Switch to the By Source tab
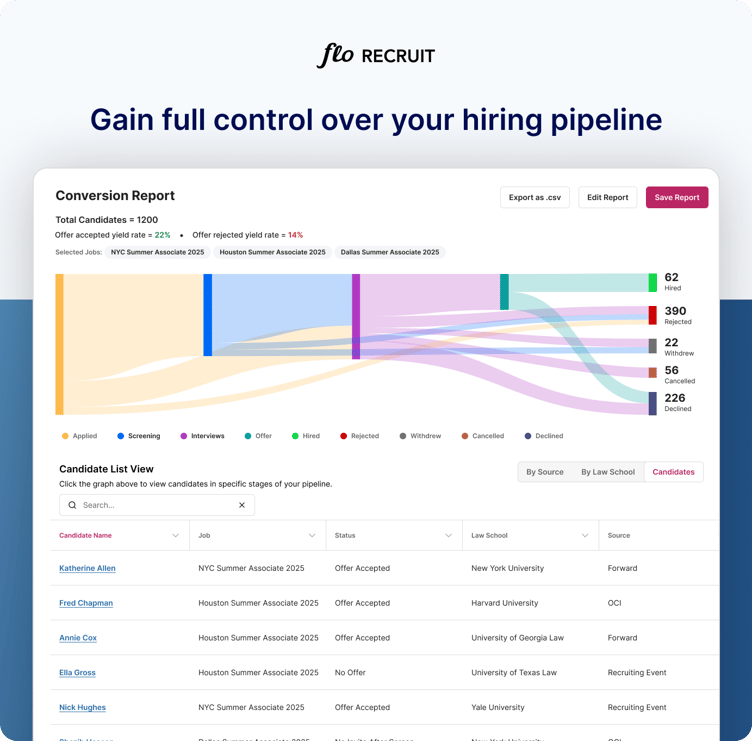752x741 pixels. pos(545,472)
